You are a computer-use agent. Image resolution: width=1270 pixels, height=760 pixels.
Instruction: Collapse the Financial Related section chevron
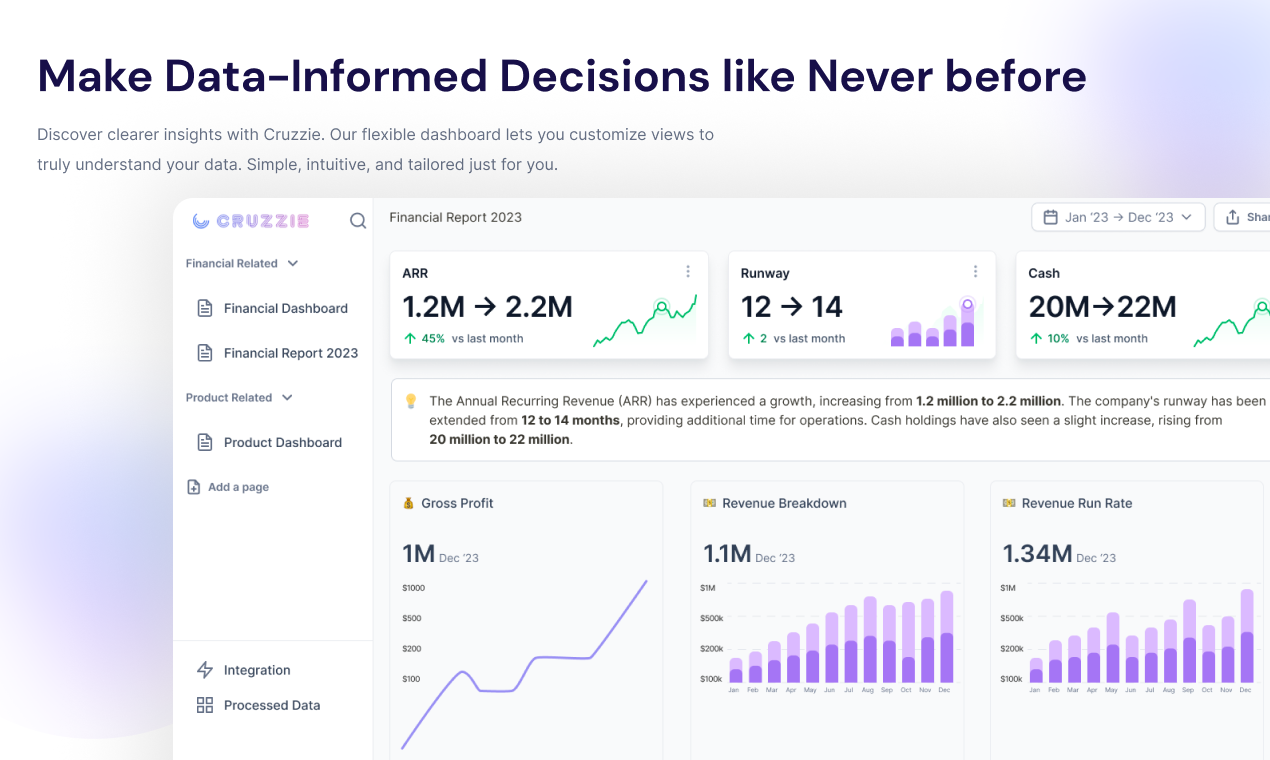(292, 264)
